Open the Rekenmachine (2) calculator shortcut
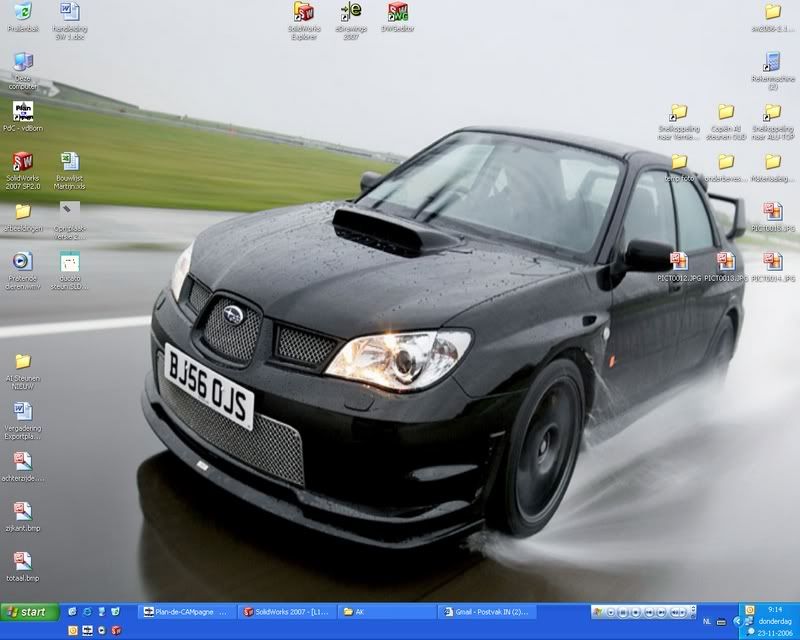The height and width of the screenshot is (640, 800). tap(773, 71)
